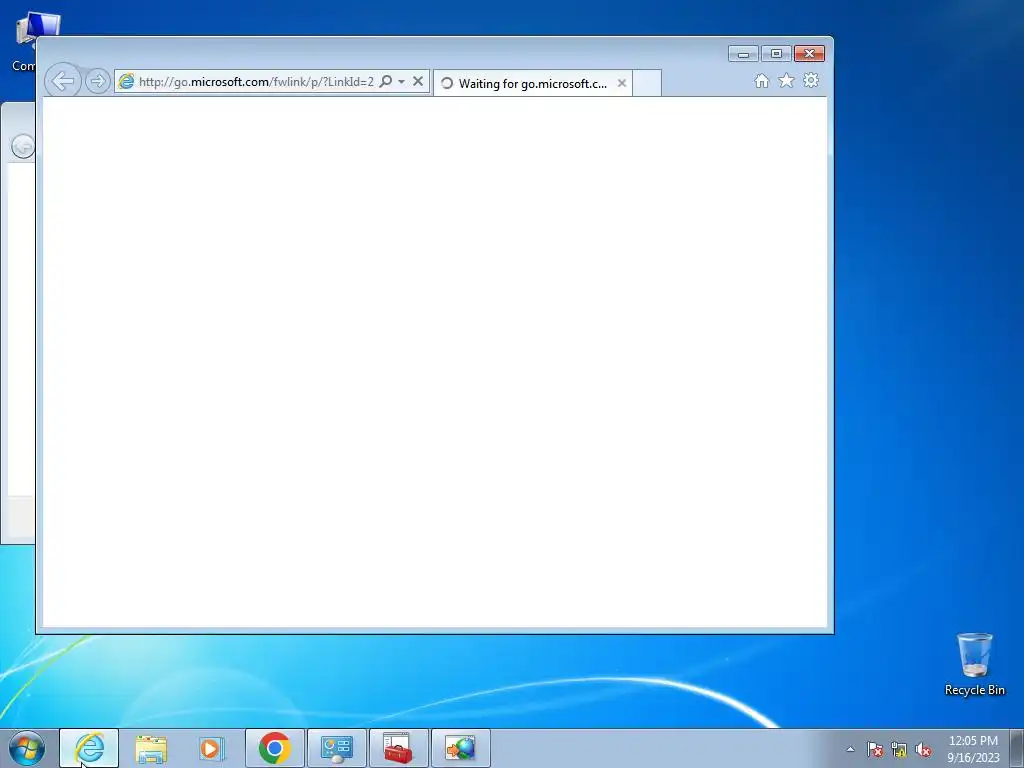This screenshot has width=1024, height=768.
Task: Maximize the Internet Explorer window
Action: pos(776,54)
